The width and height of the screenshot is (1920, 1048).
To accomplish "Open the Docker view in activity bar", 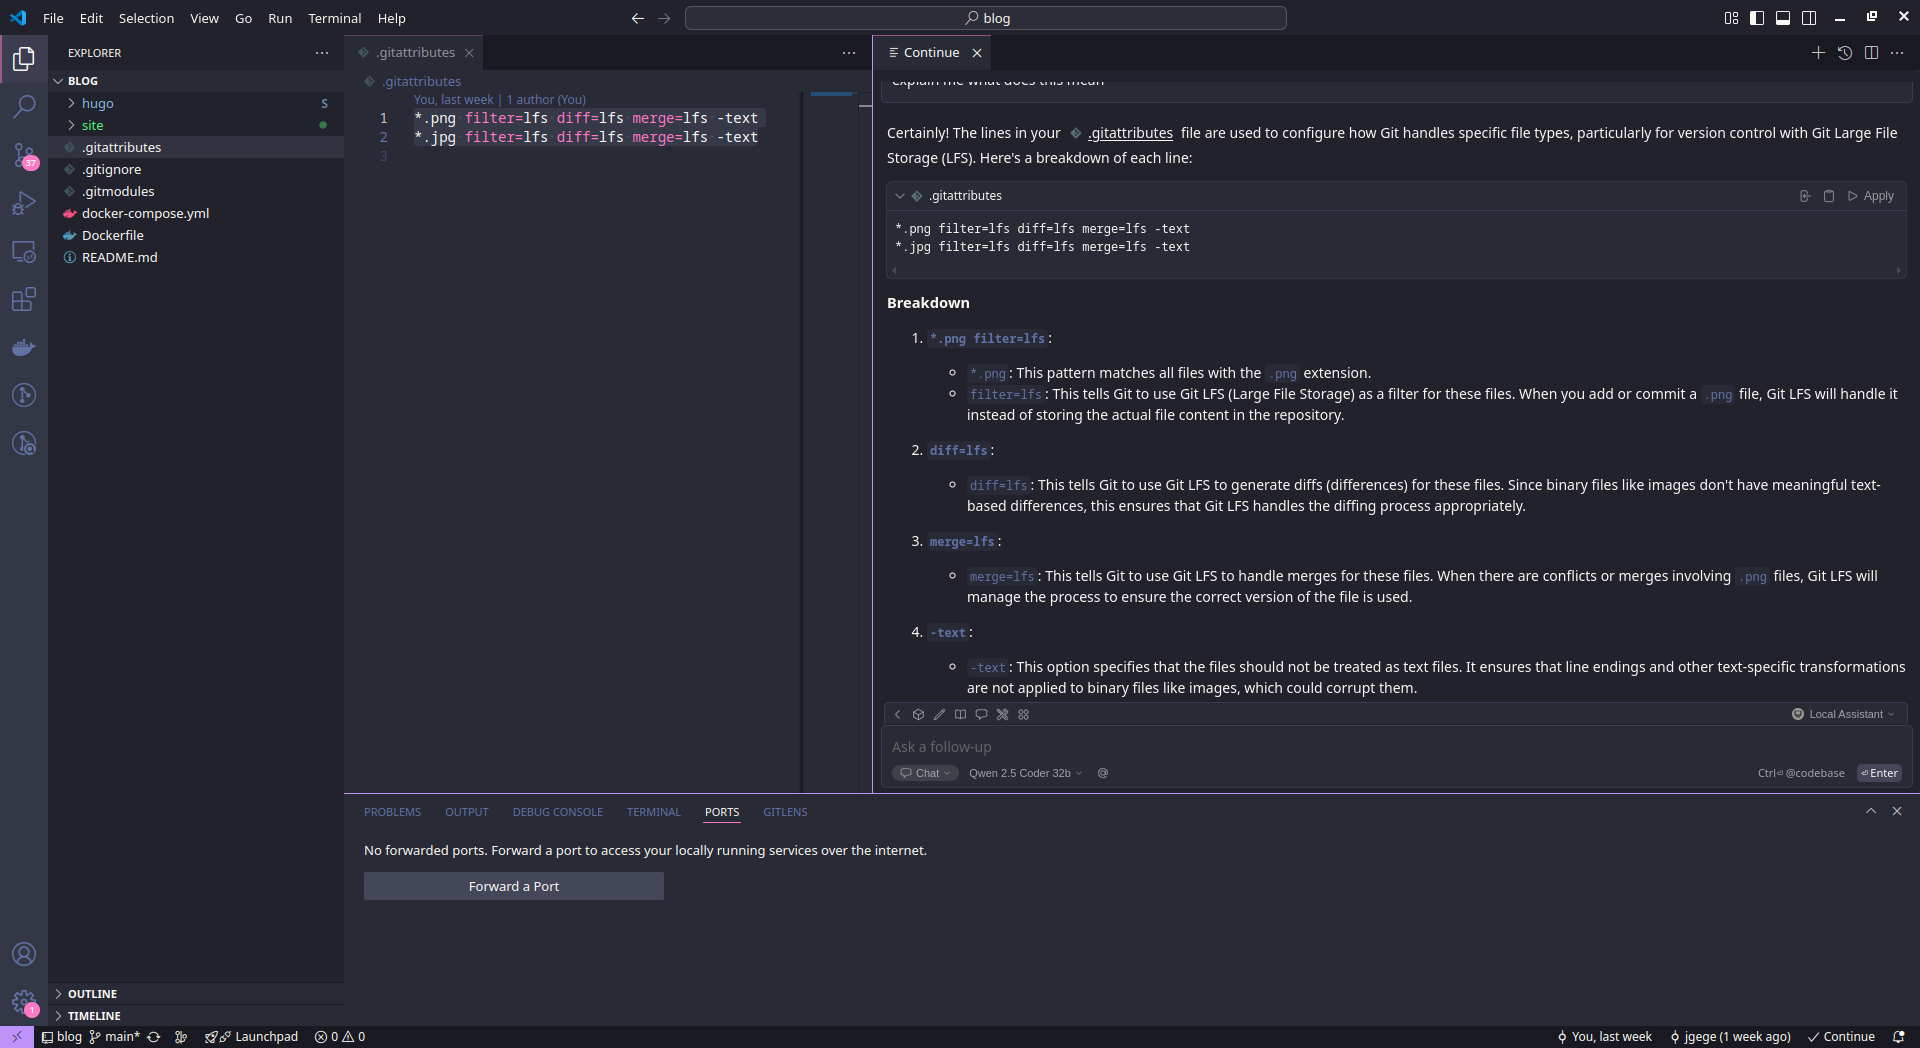I will [24, 347].
